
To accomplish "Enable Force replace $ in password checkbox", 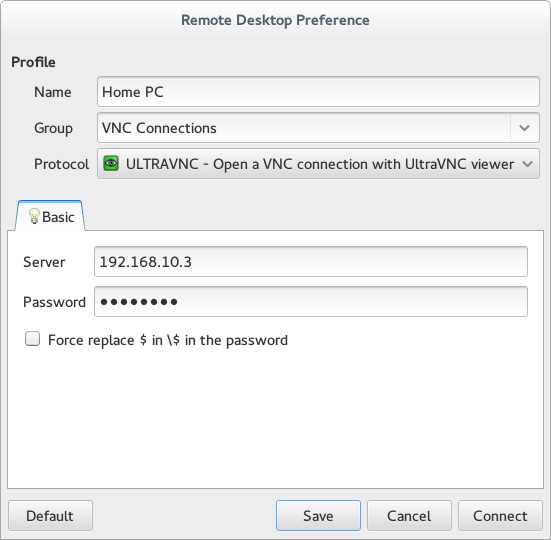I will [32, 339].
